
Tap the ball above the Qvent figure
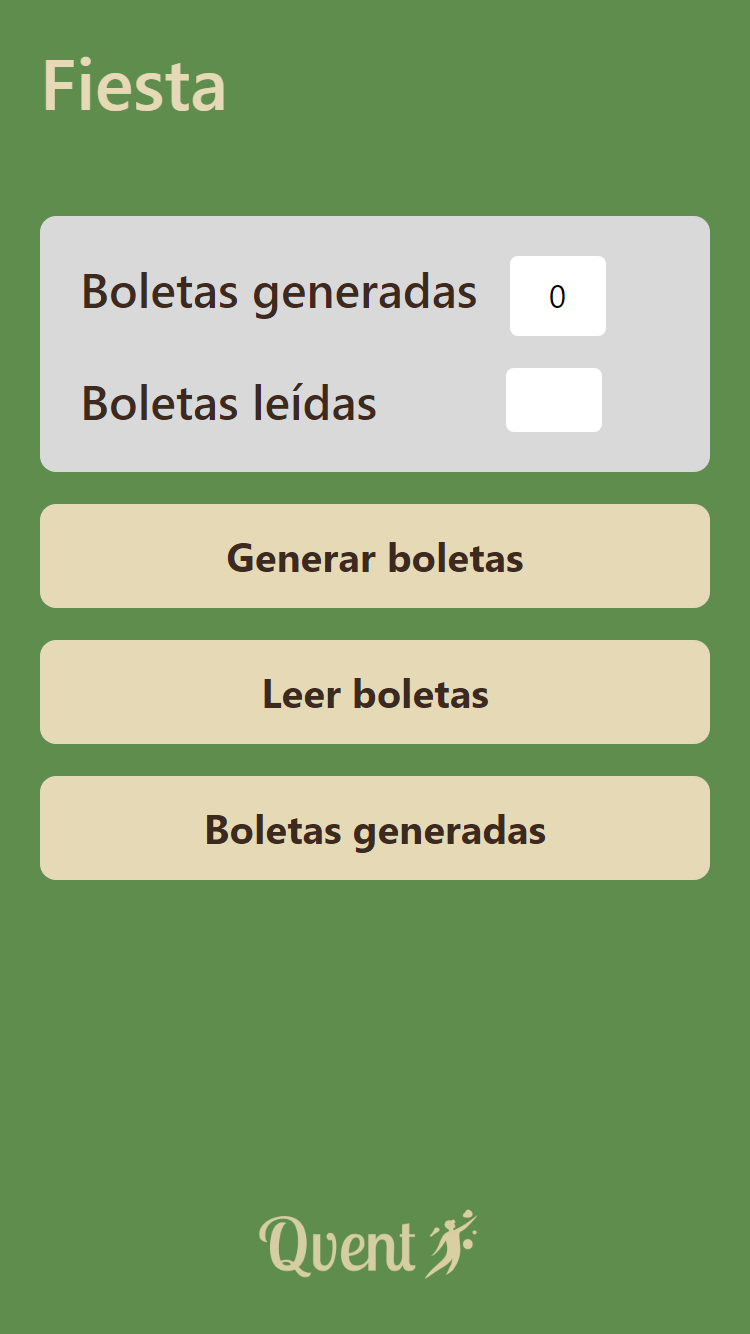point(468,1214)
